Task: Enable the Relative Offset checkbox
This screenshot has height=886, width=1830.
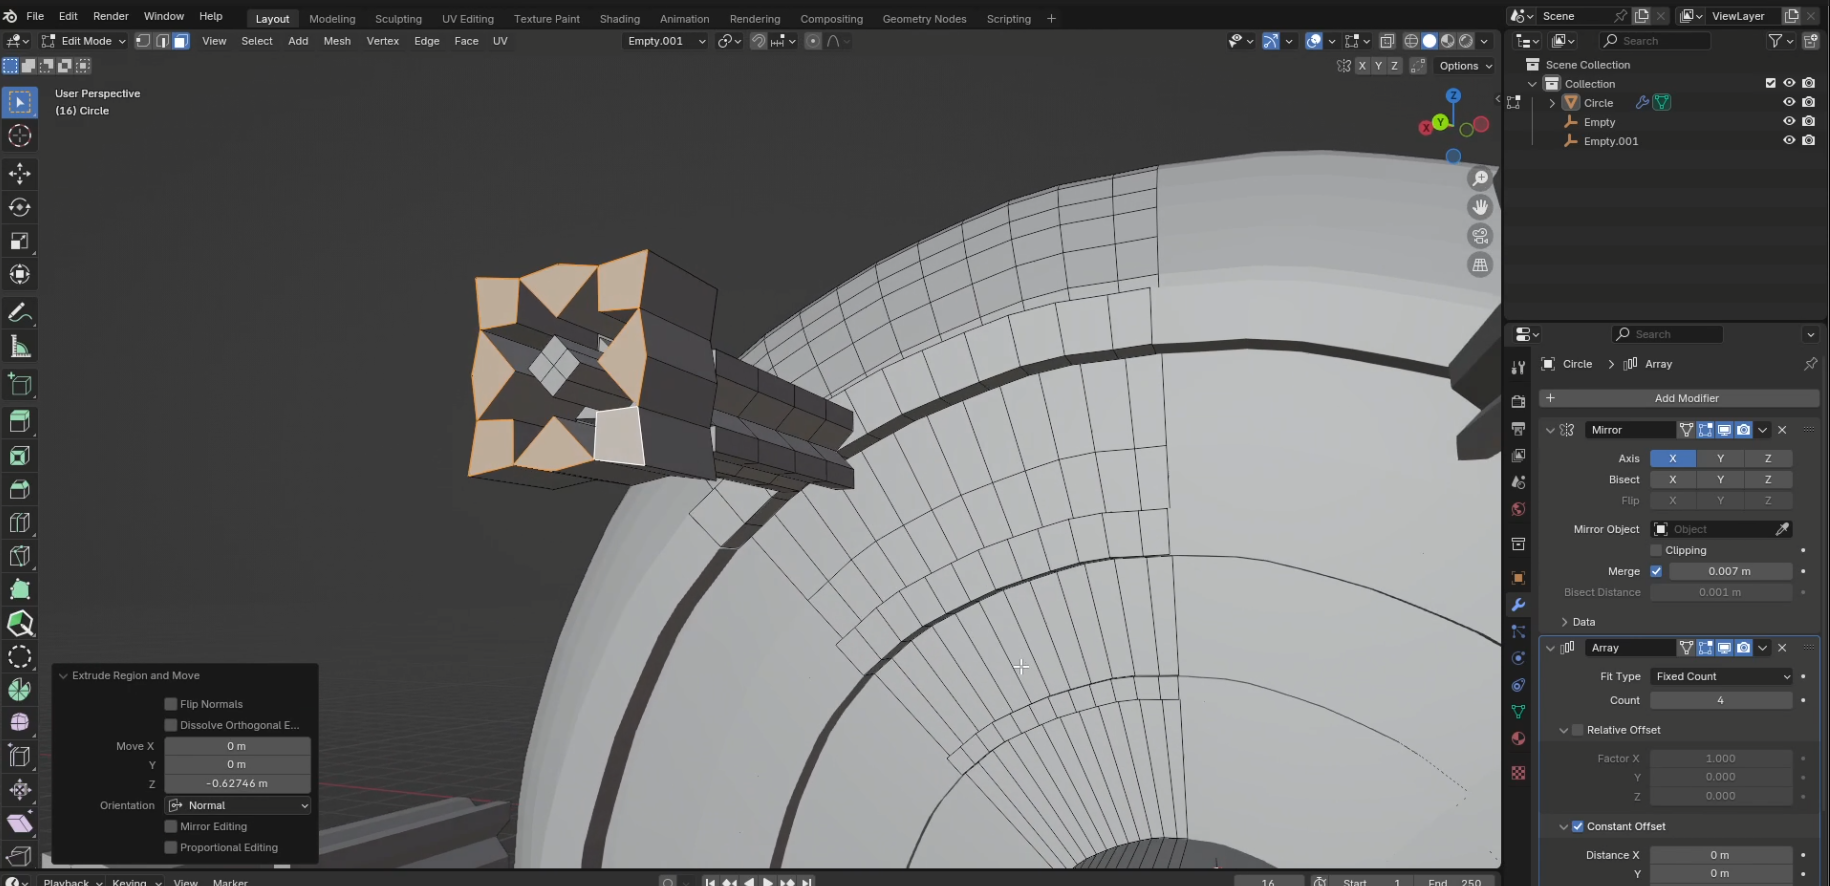Action: pos(1578,730)
